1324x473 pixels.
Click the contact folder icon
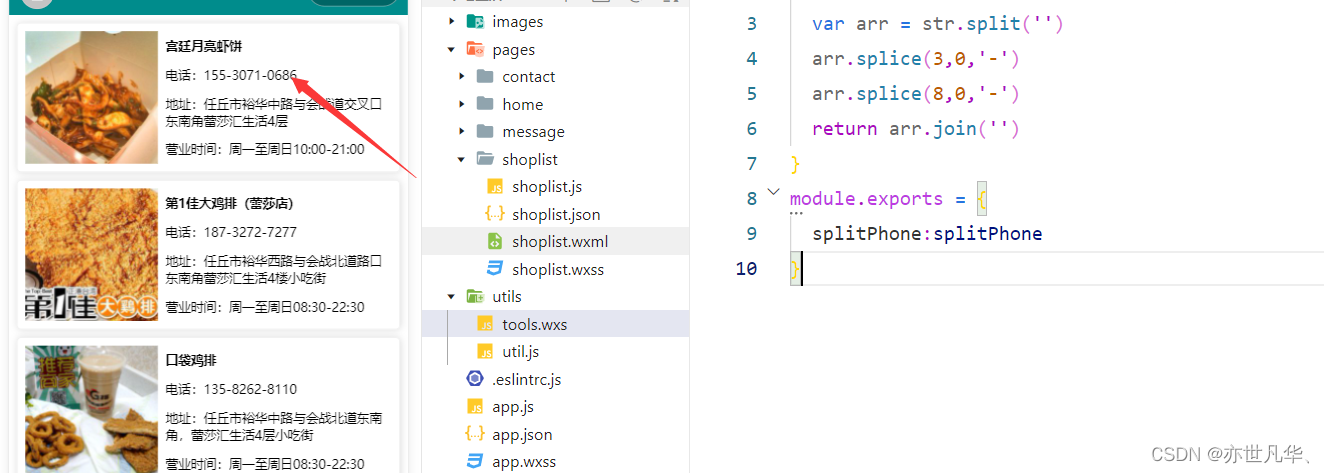coord(485,76)
